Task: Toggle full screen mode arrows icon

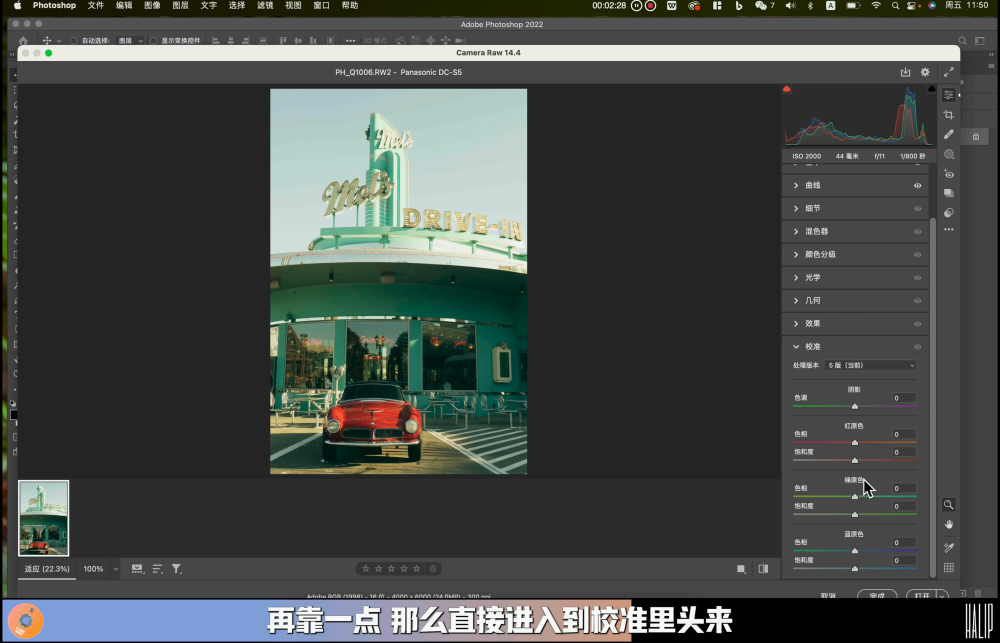Action: pos(948,72)
